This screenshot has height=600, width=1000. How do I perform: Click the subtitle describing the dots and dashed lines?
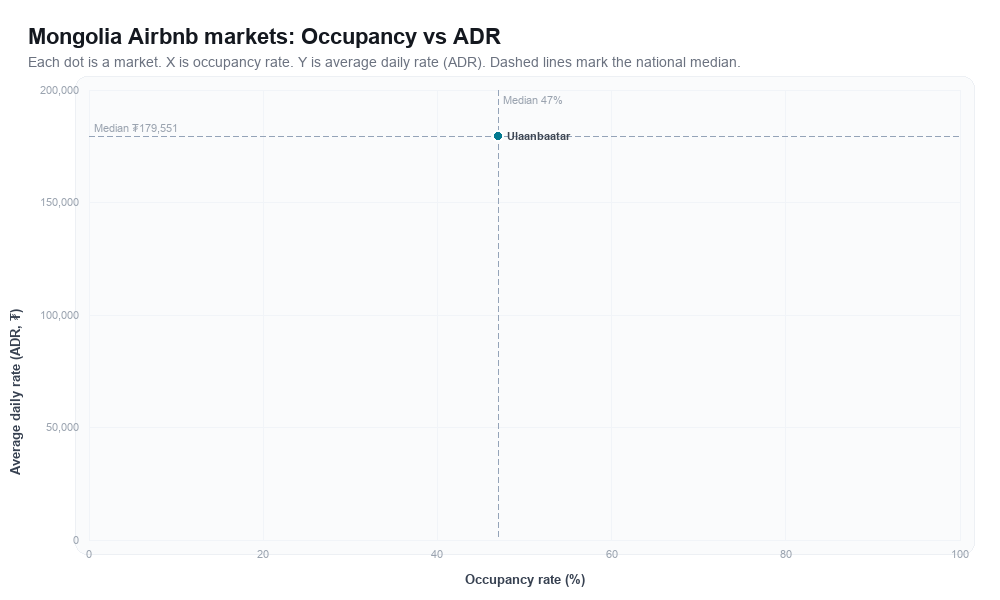[384, 62]
